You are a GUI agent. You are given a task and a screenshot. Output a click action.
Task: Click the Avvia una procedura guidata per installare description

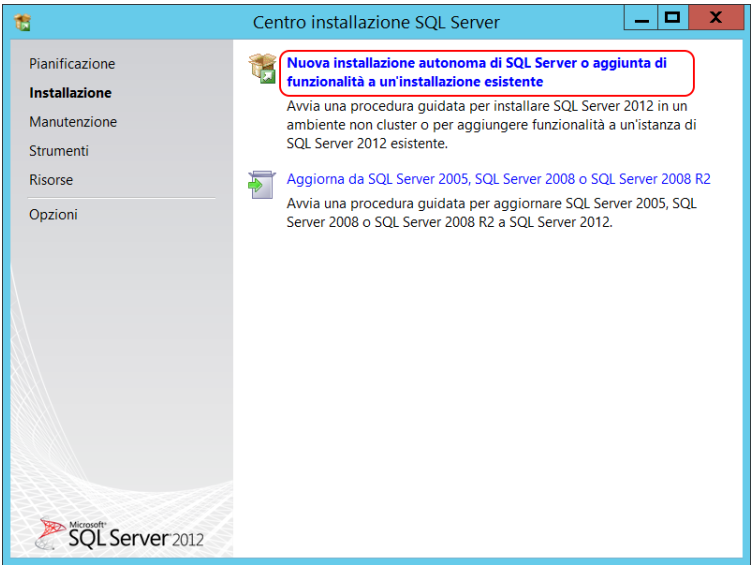pyautogui.click(x=491, y=125)
